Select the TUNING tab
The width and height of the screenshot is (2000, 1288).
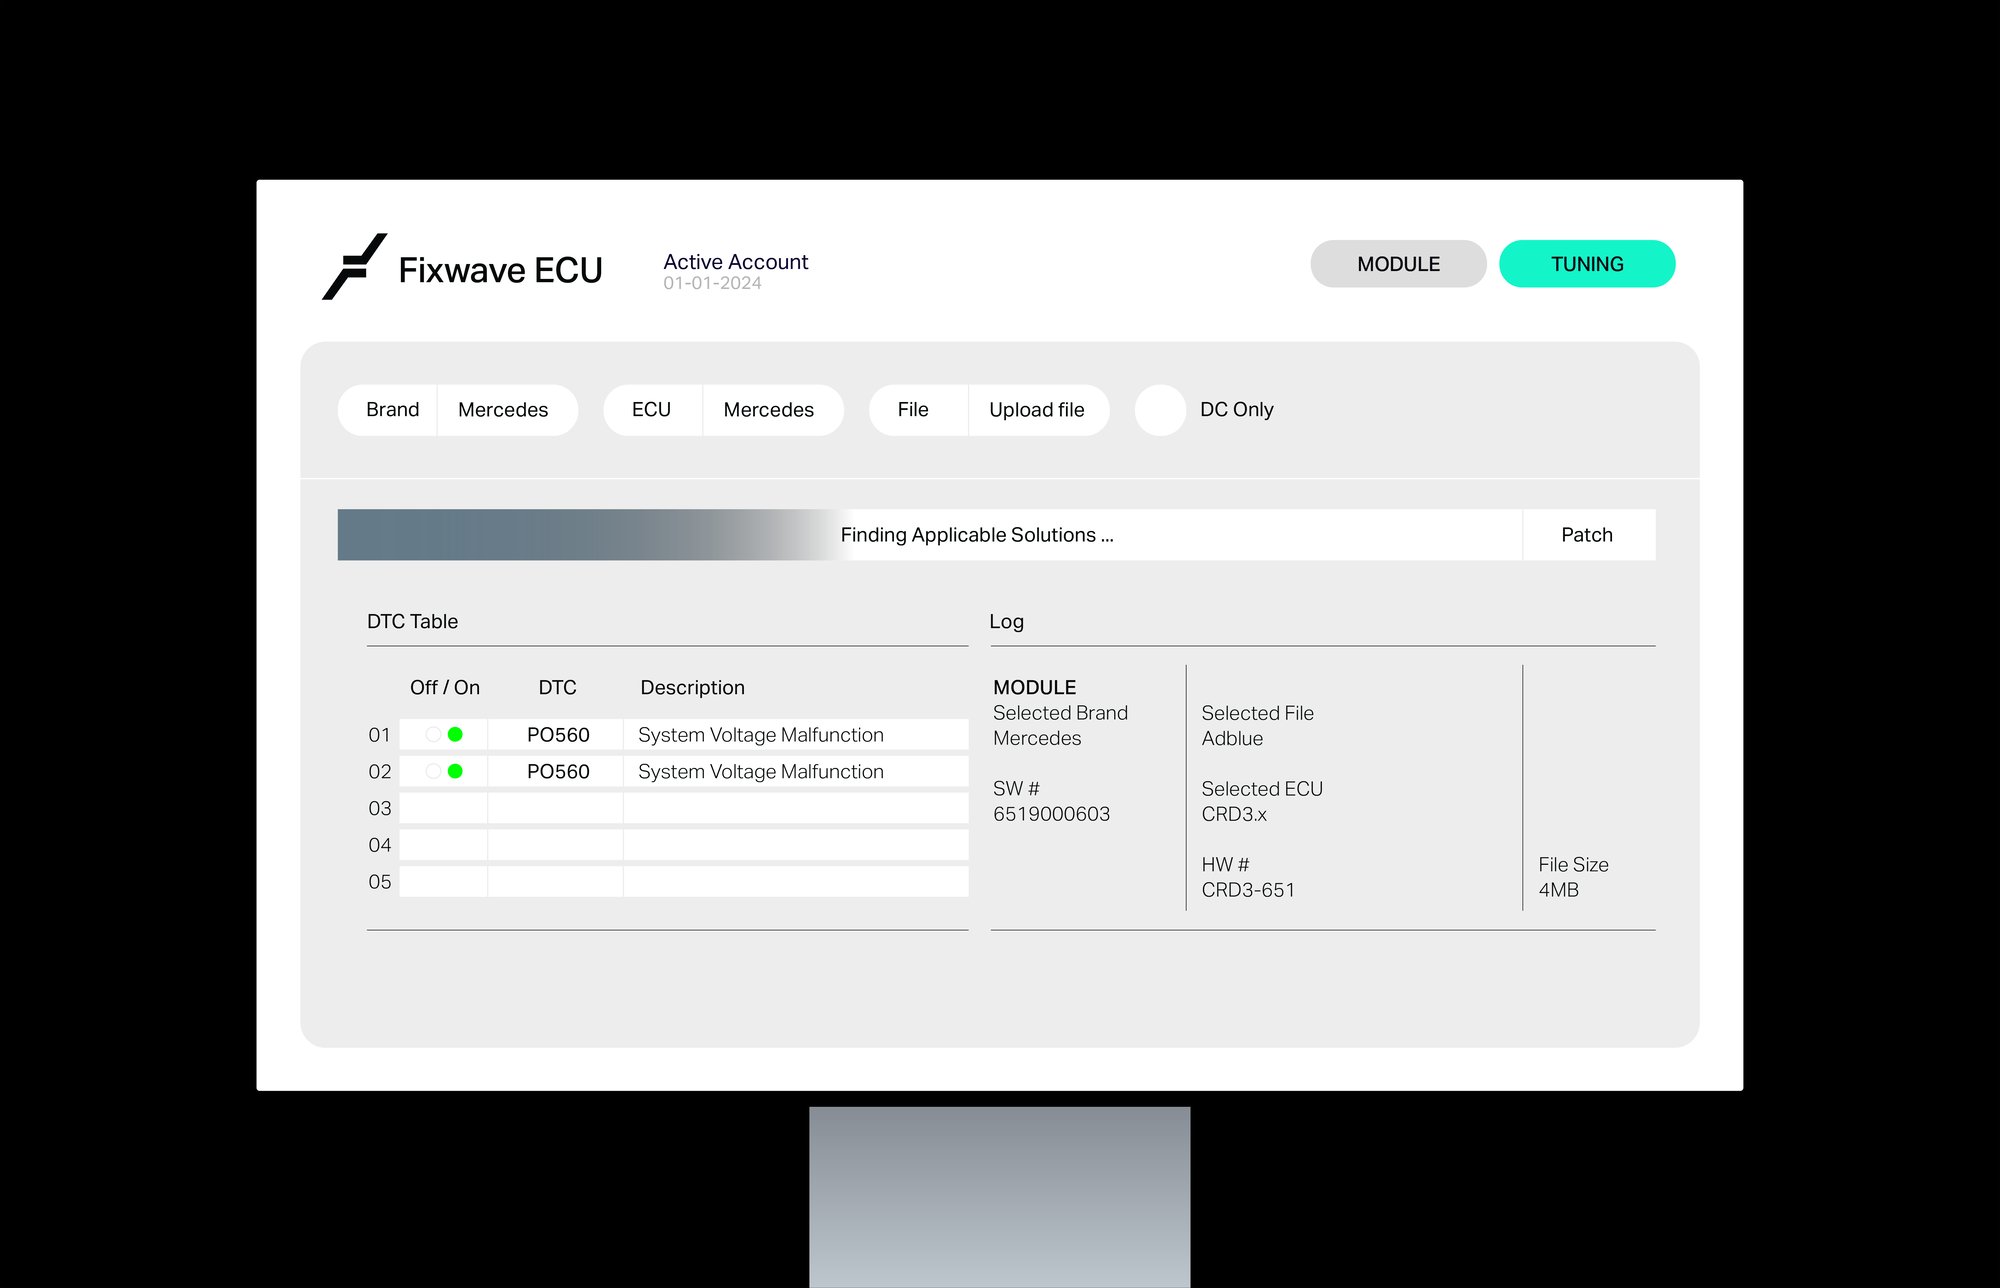1587,263
